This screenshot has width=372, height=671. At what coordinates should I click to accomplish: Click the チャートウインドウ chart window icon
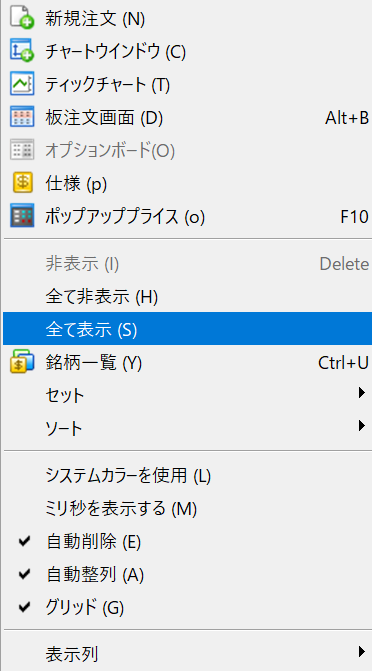[x=21, y=50]
